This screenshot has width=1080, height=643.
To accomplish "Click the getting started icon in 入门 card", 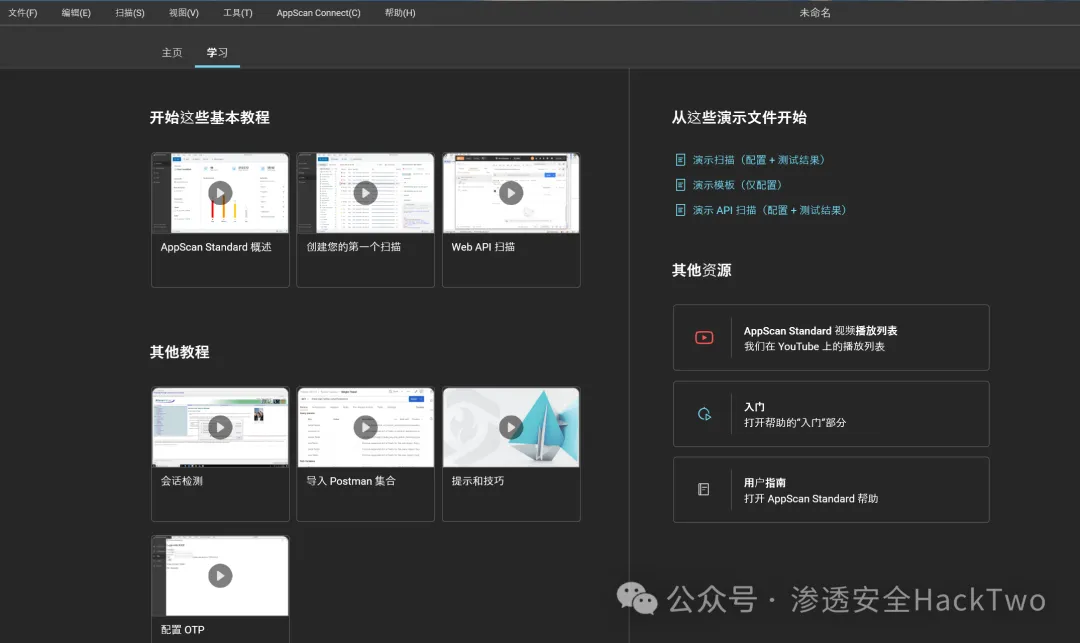I will click(x=704, y=414).
